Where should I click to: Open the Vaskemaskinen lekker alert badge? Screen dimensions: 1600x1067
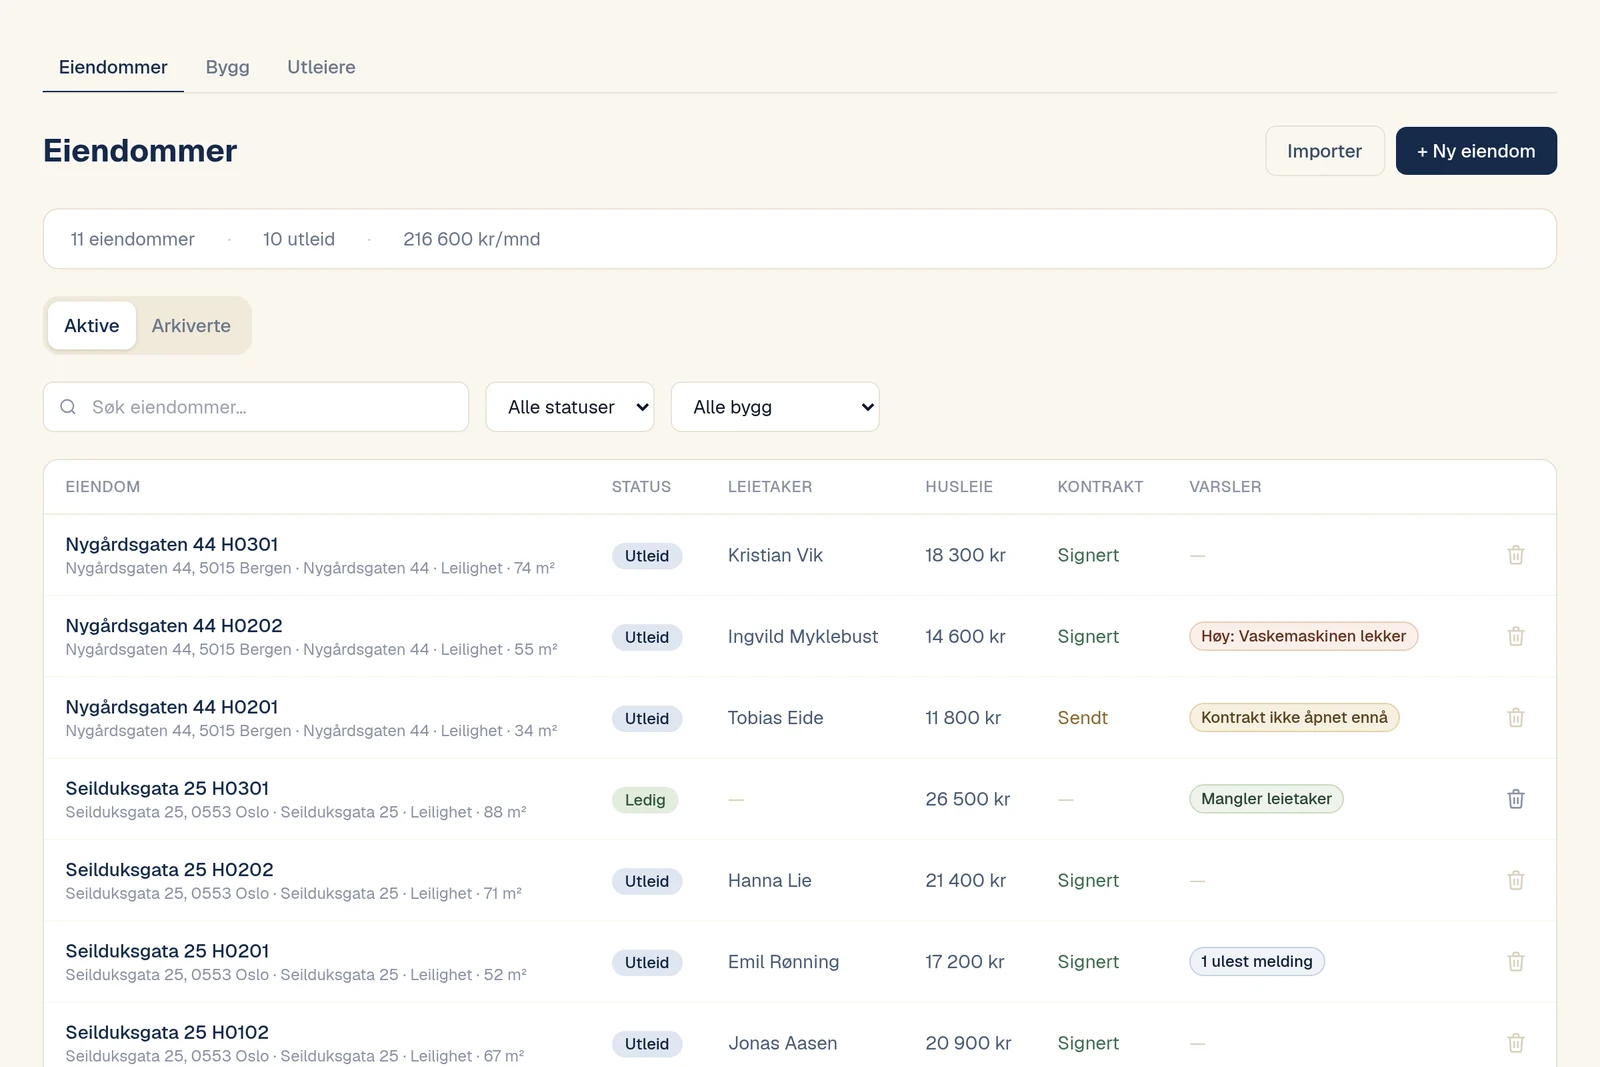(1303, 636)
